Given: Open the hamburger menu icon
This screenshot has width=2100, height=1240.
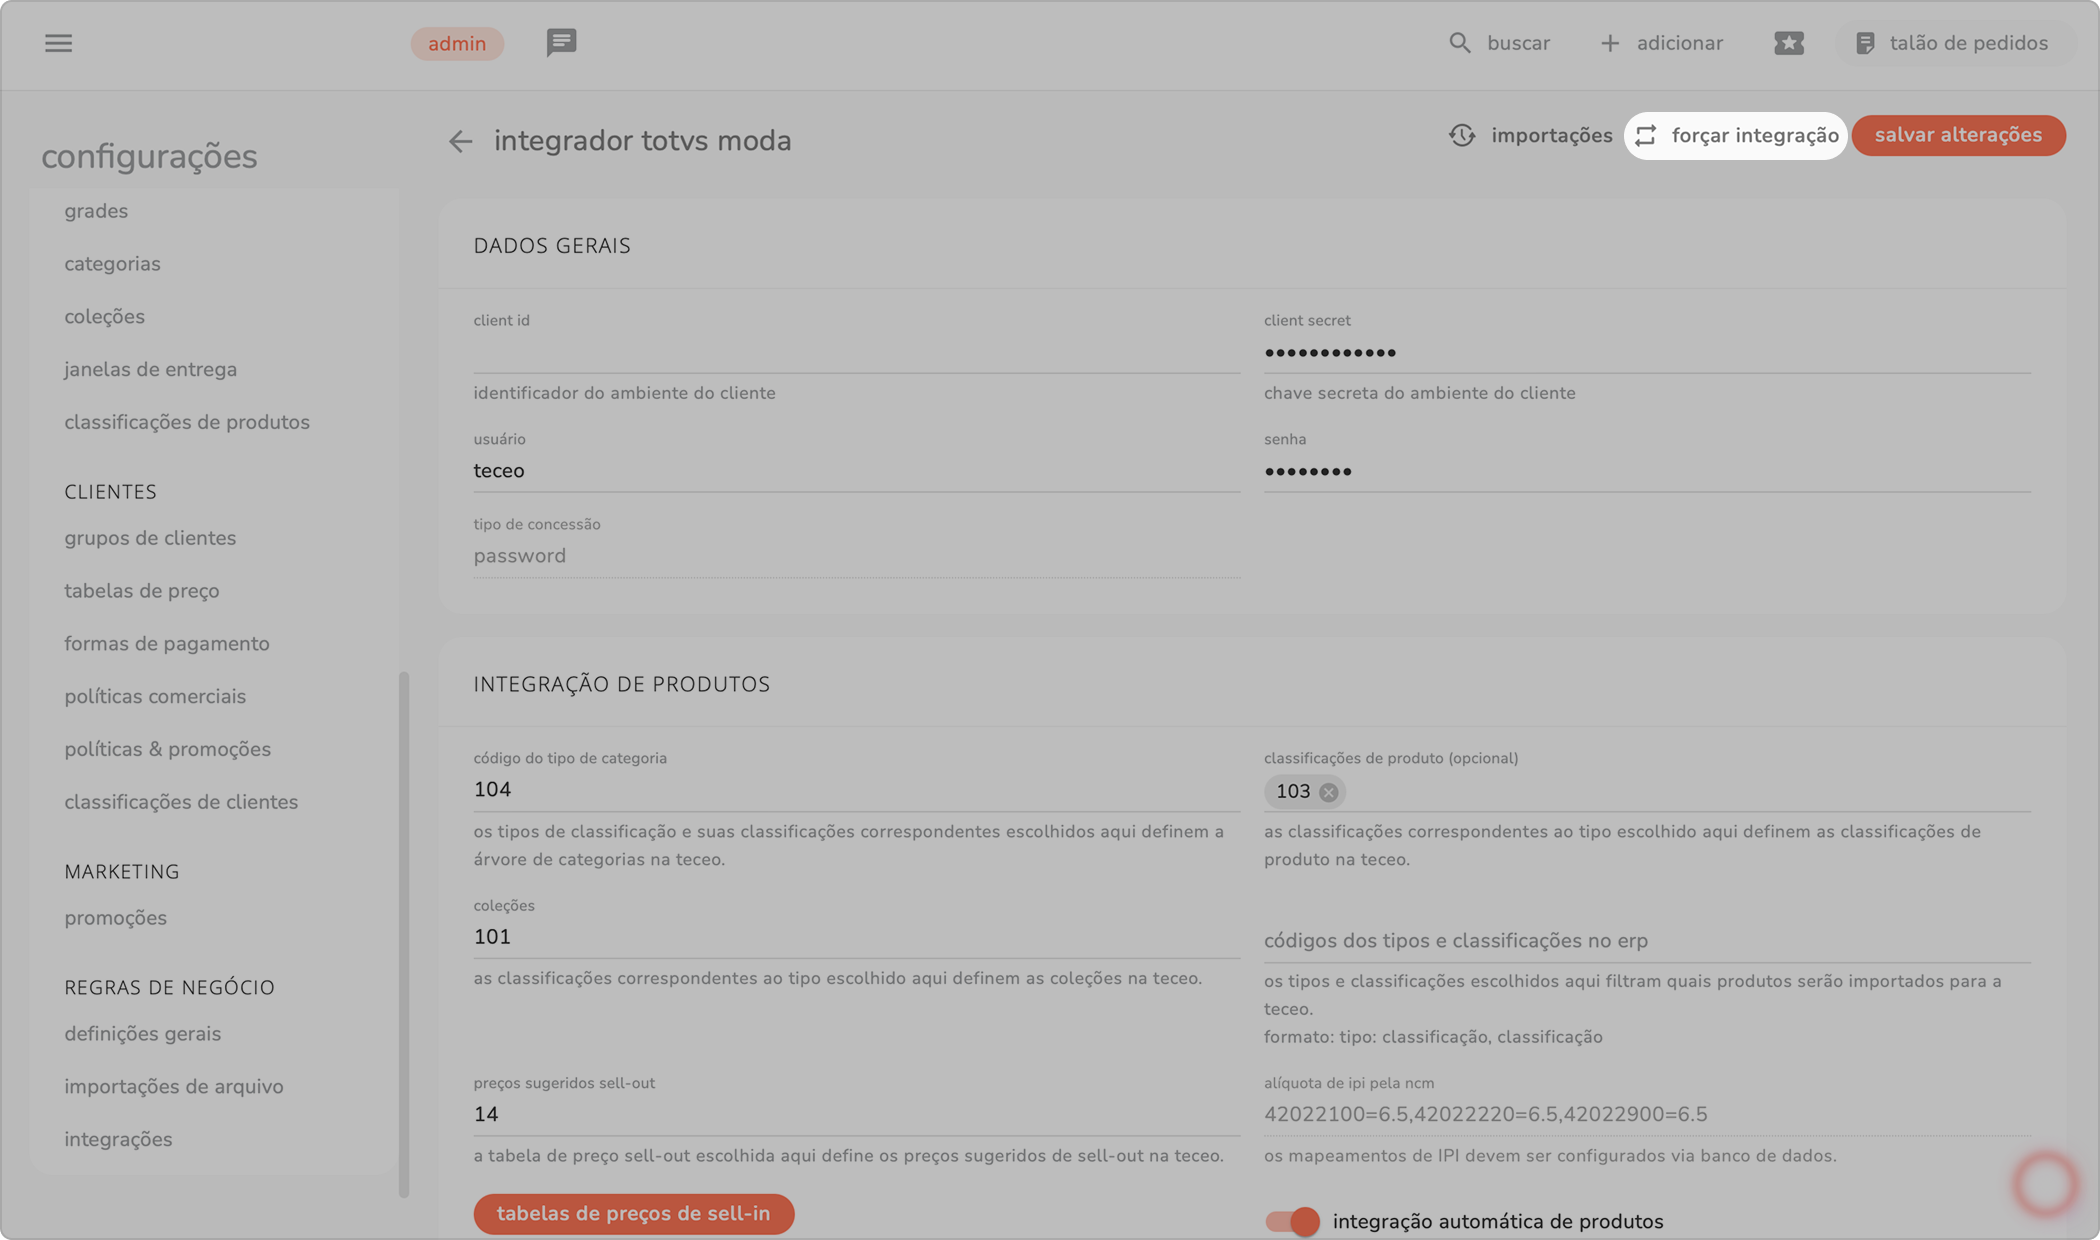Looking at the screenshot, I should [x=58, y=43].
